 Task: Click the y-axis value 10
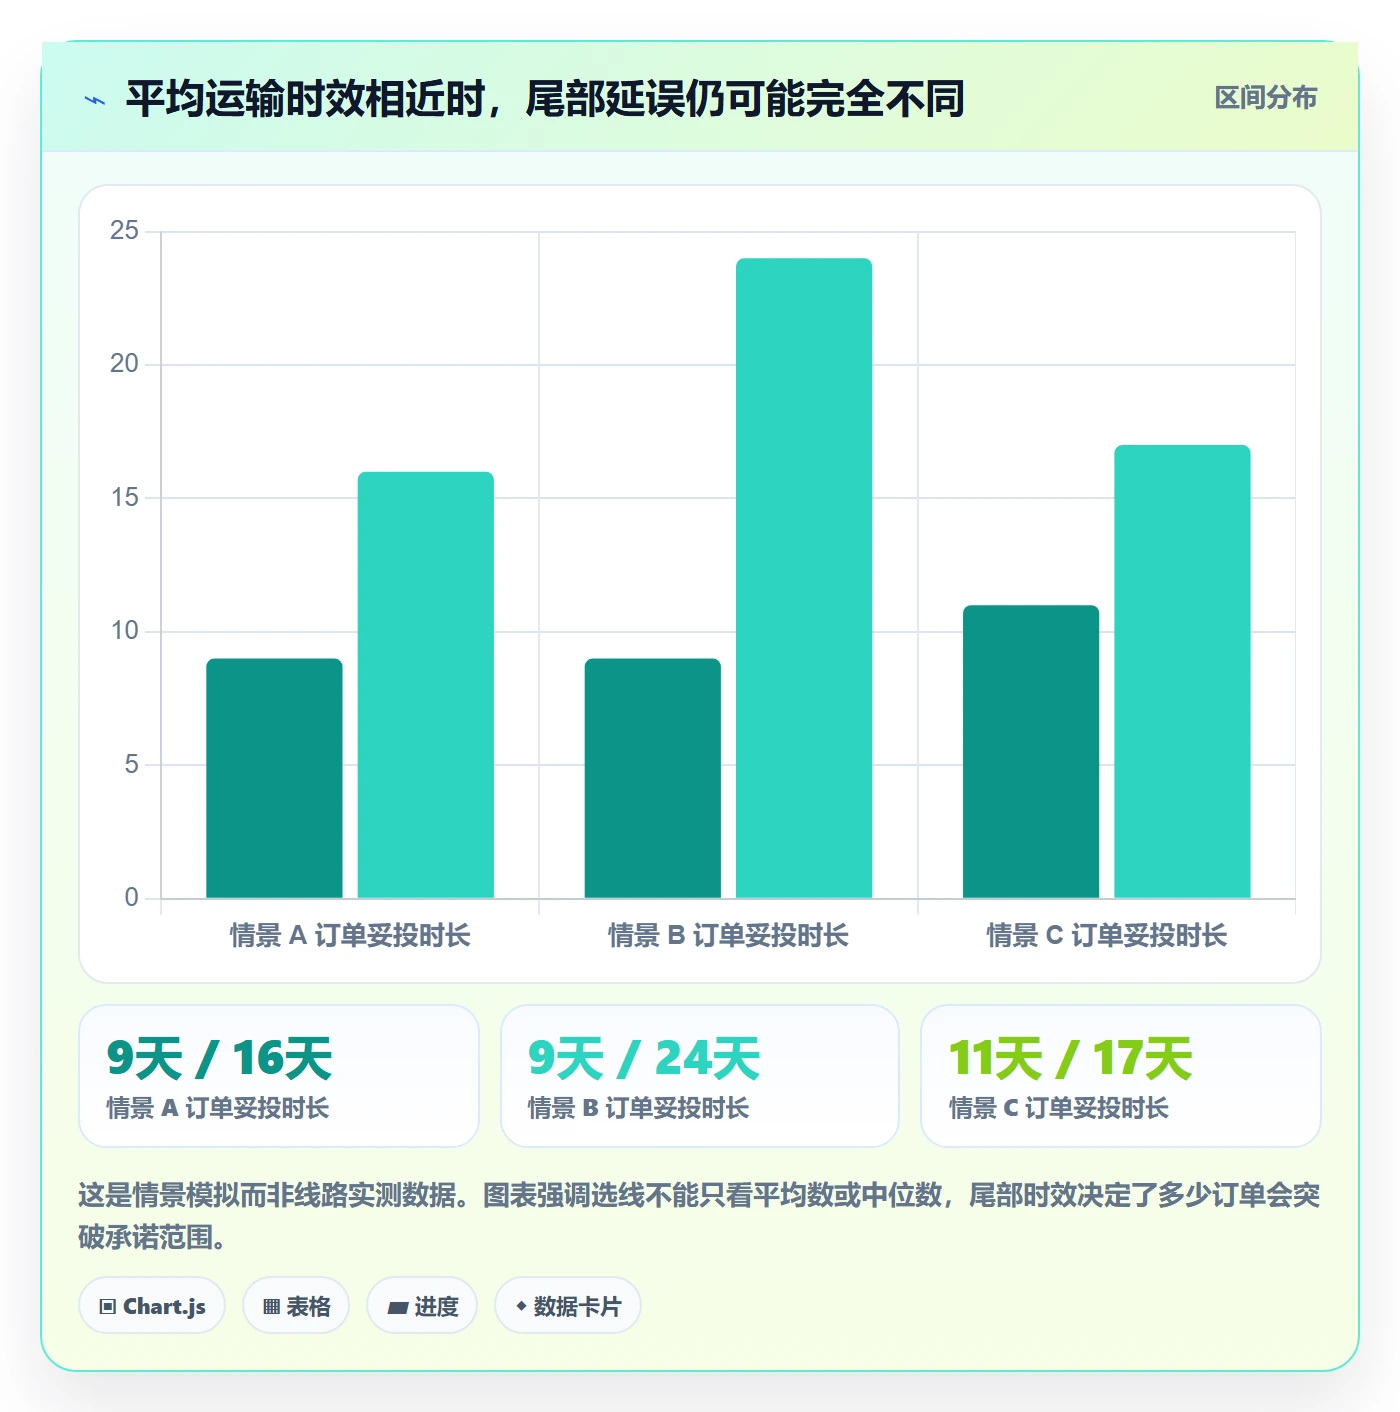click(124, 631)
